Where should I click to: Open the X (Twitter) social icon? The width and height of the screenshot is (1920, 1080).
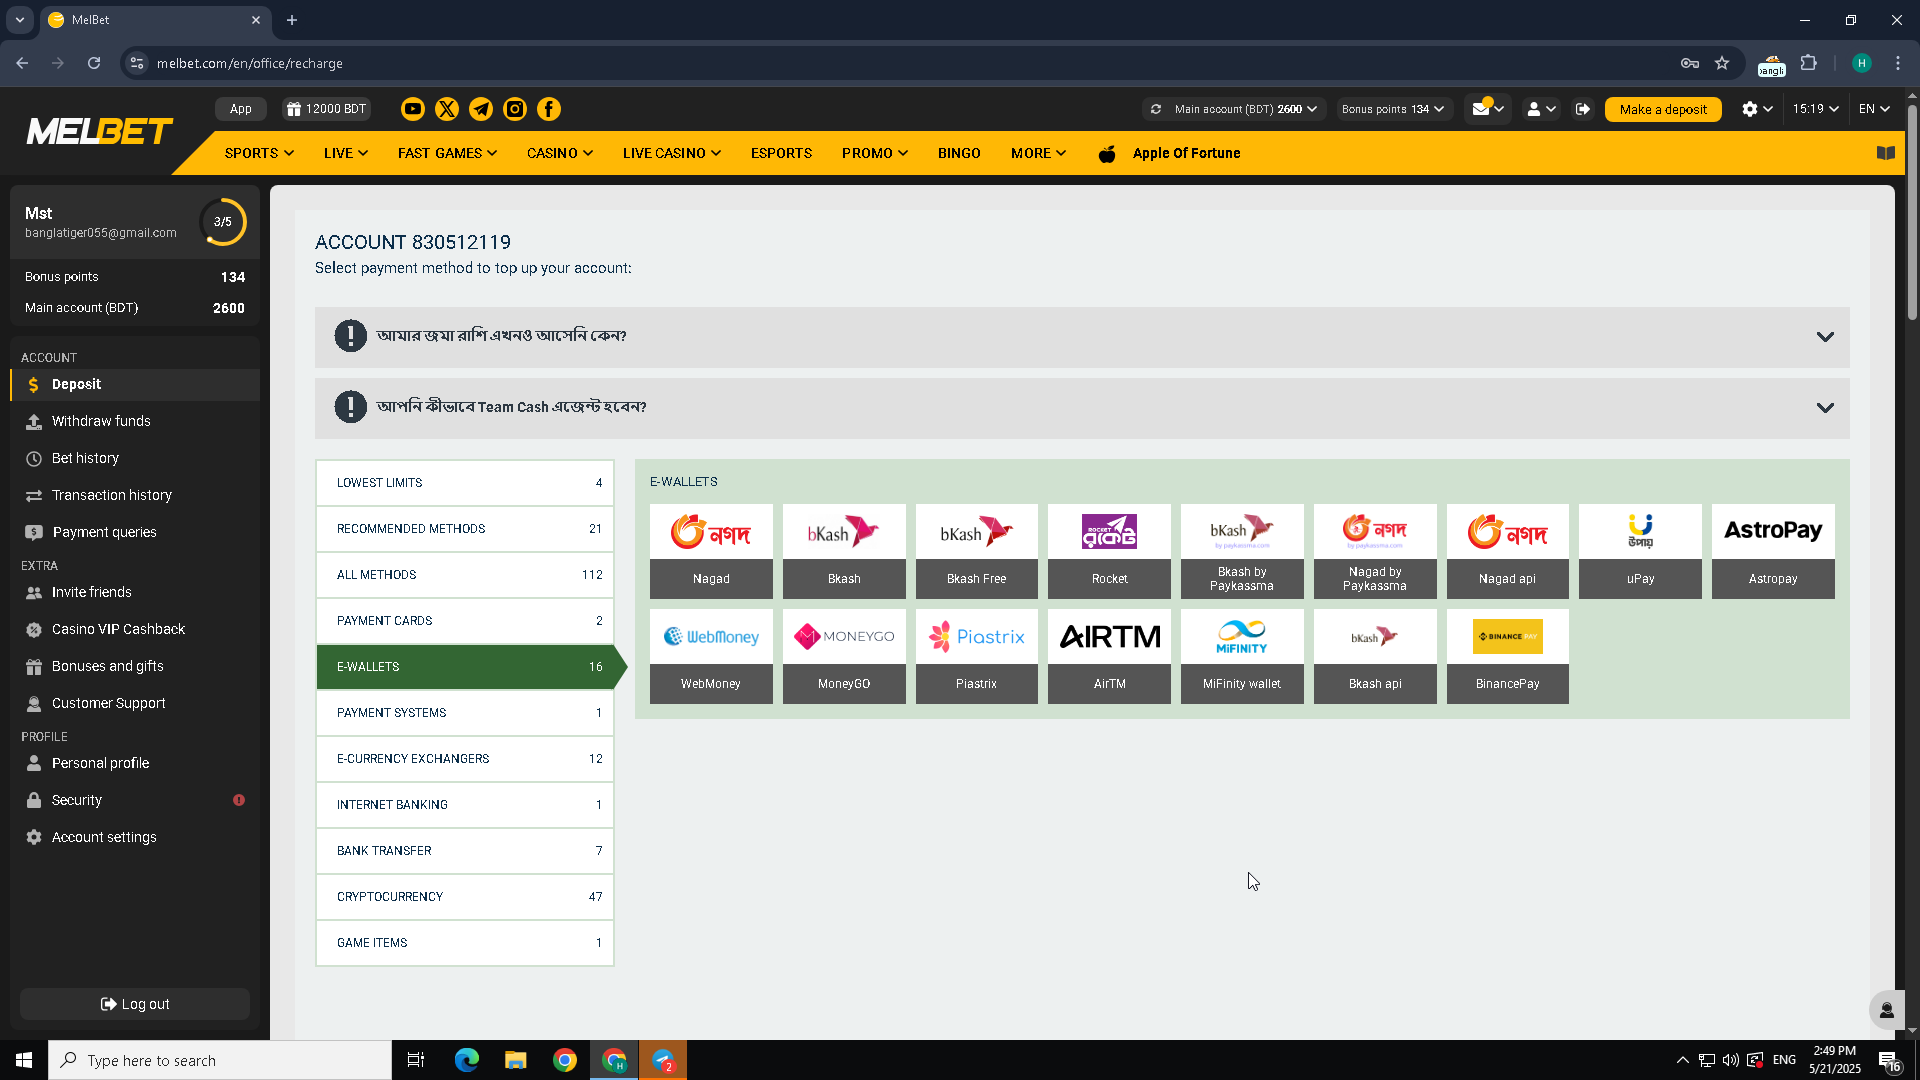(x=446, y=109)
